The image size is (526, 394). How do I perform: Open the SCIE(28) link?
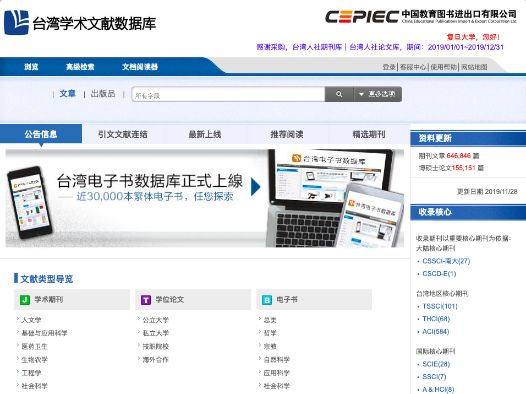436,364
